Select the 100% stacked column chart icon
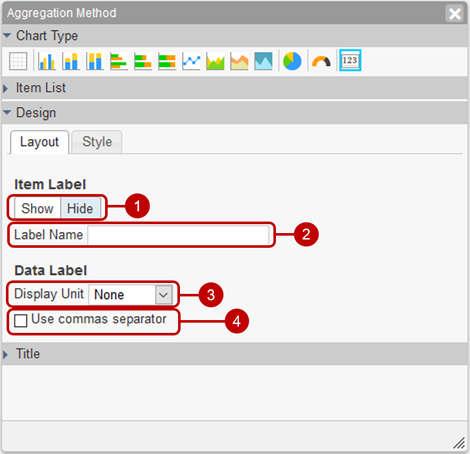This screenshot has width=470, height=454. click(95, 61)
